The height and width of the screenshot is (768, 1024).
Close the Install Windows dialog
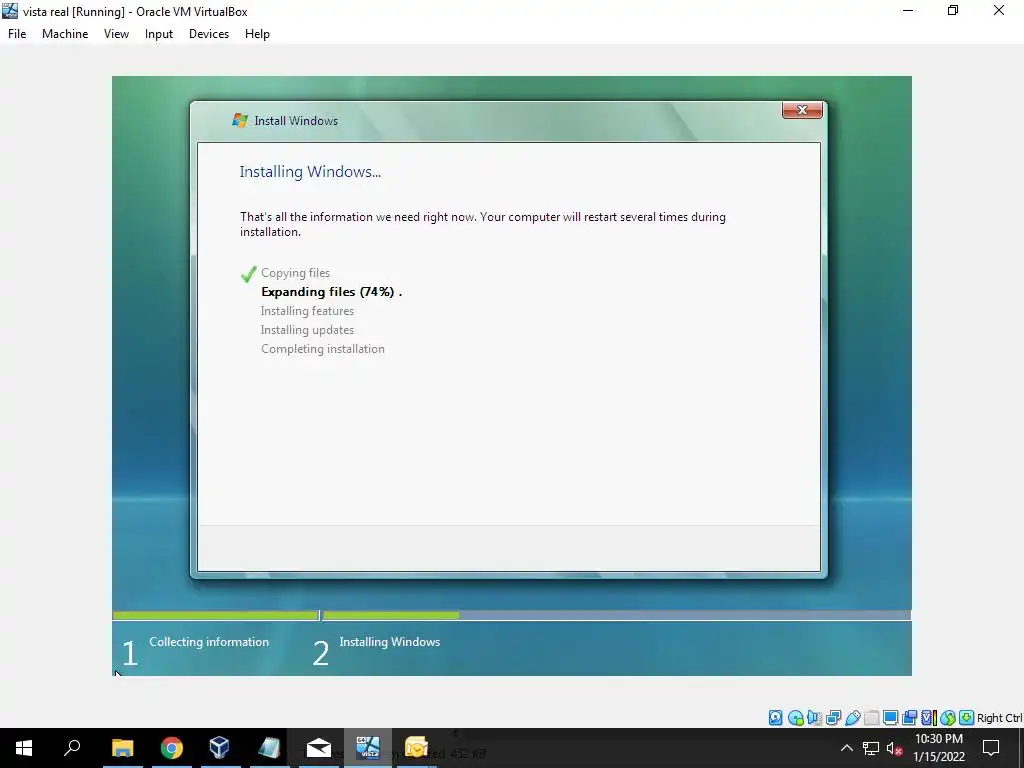802,110
